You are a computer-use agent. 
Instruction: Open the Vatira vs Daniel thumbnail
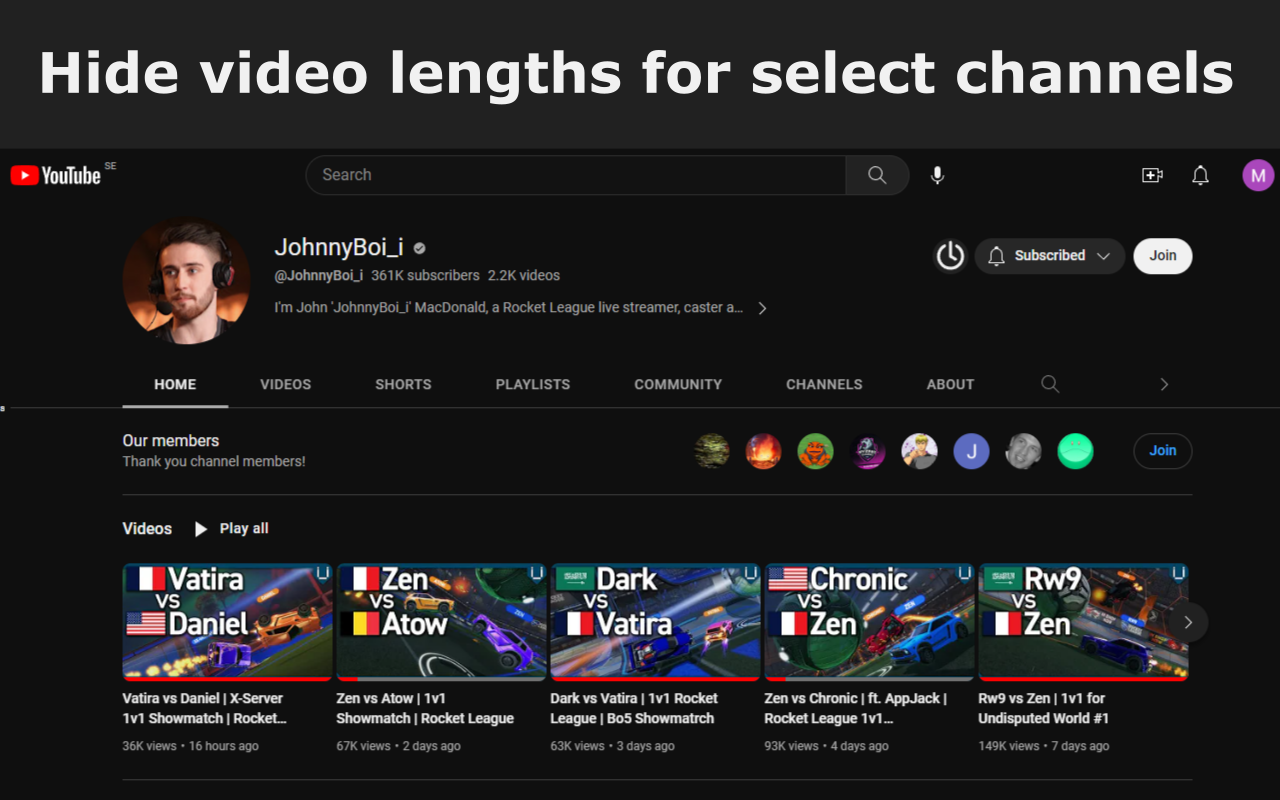[x=228, y=622]
